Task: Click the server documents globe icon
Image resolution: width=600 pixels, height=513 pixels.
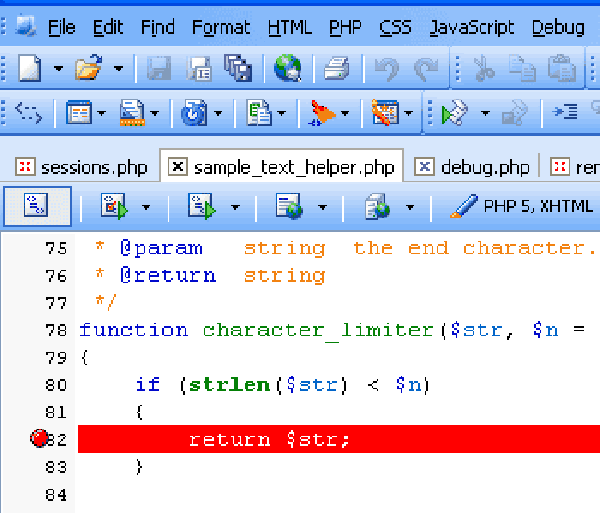Action: [x=377, y=206]
